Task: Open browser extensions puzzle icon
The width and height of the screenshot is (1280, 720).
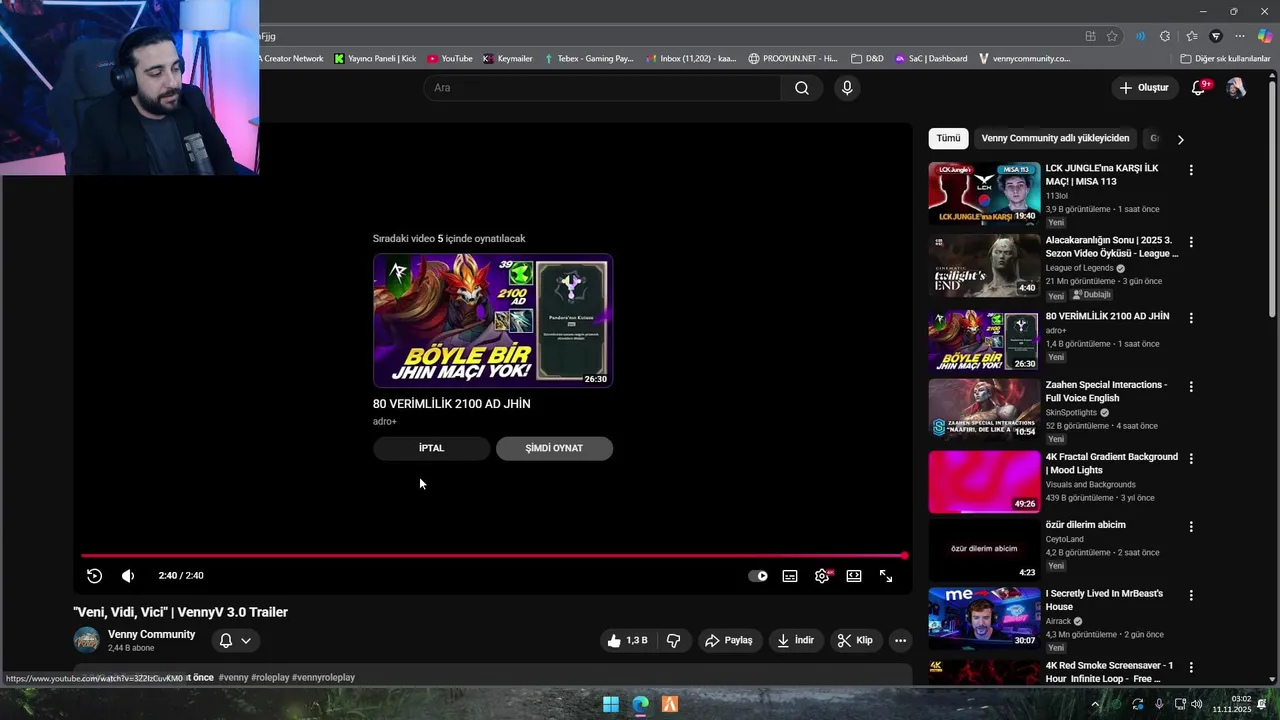Action: point(1165,36)
